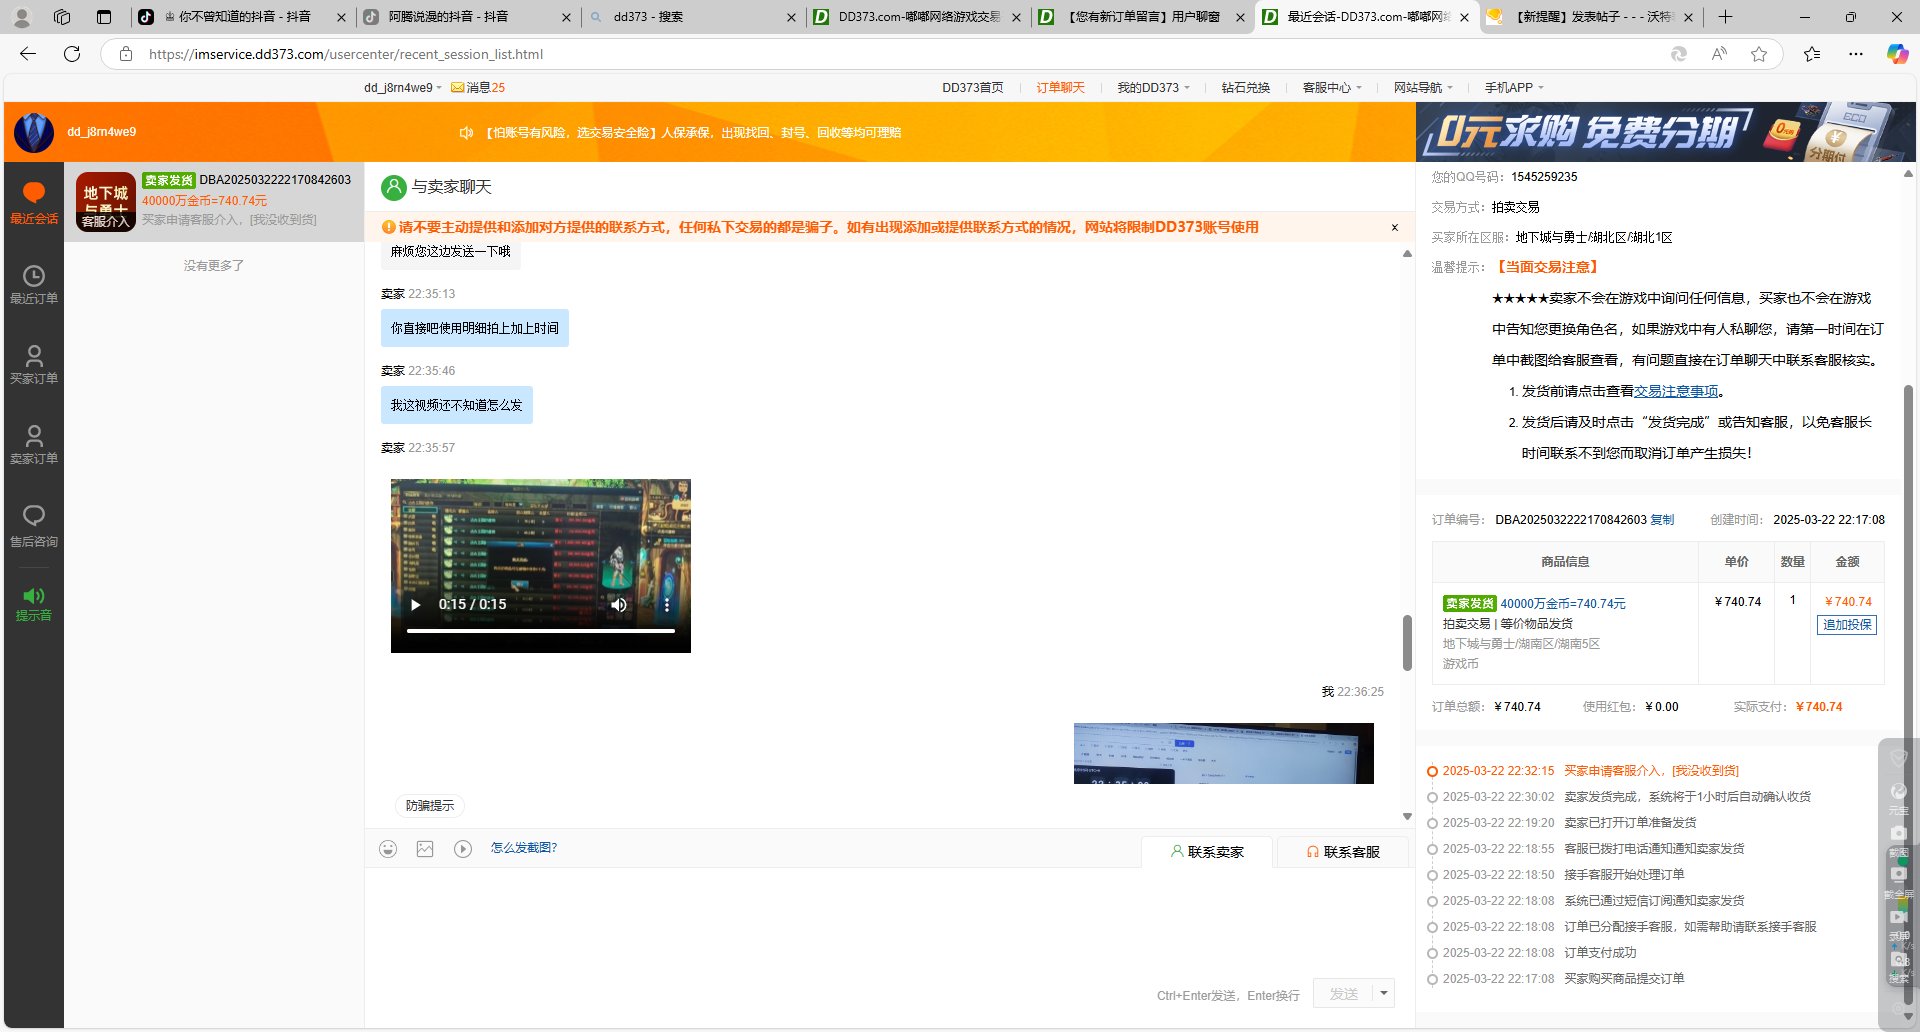Open the 买家订单 sidebar icon
The width and height of the screenshot is (1920, 1032).
click(x=34, y=365)
